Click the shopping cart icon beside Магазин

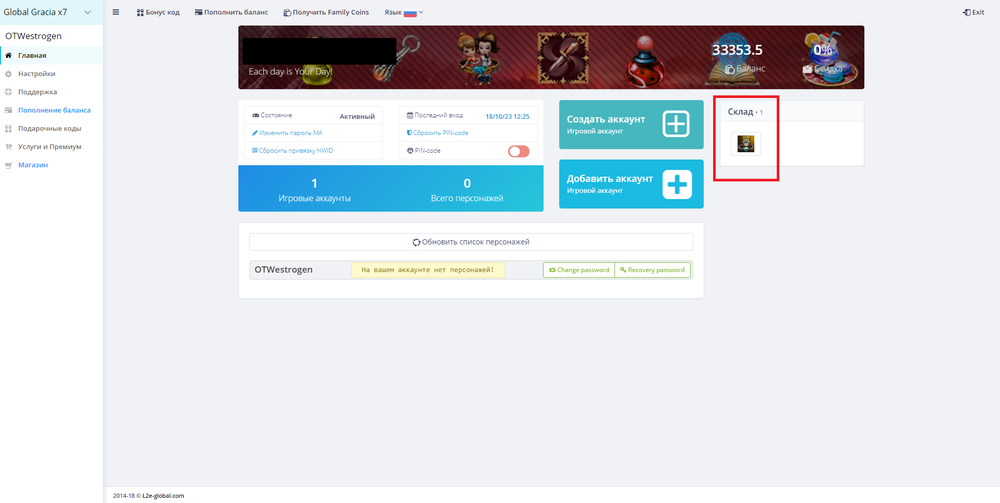(x=9, y=165)
